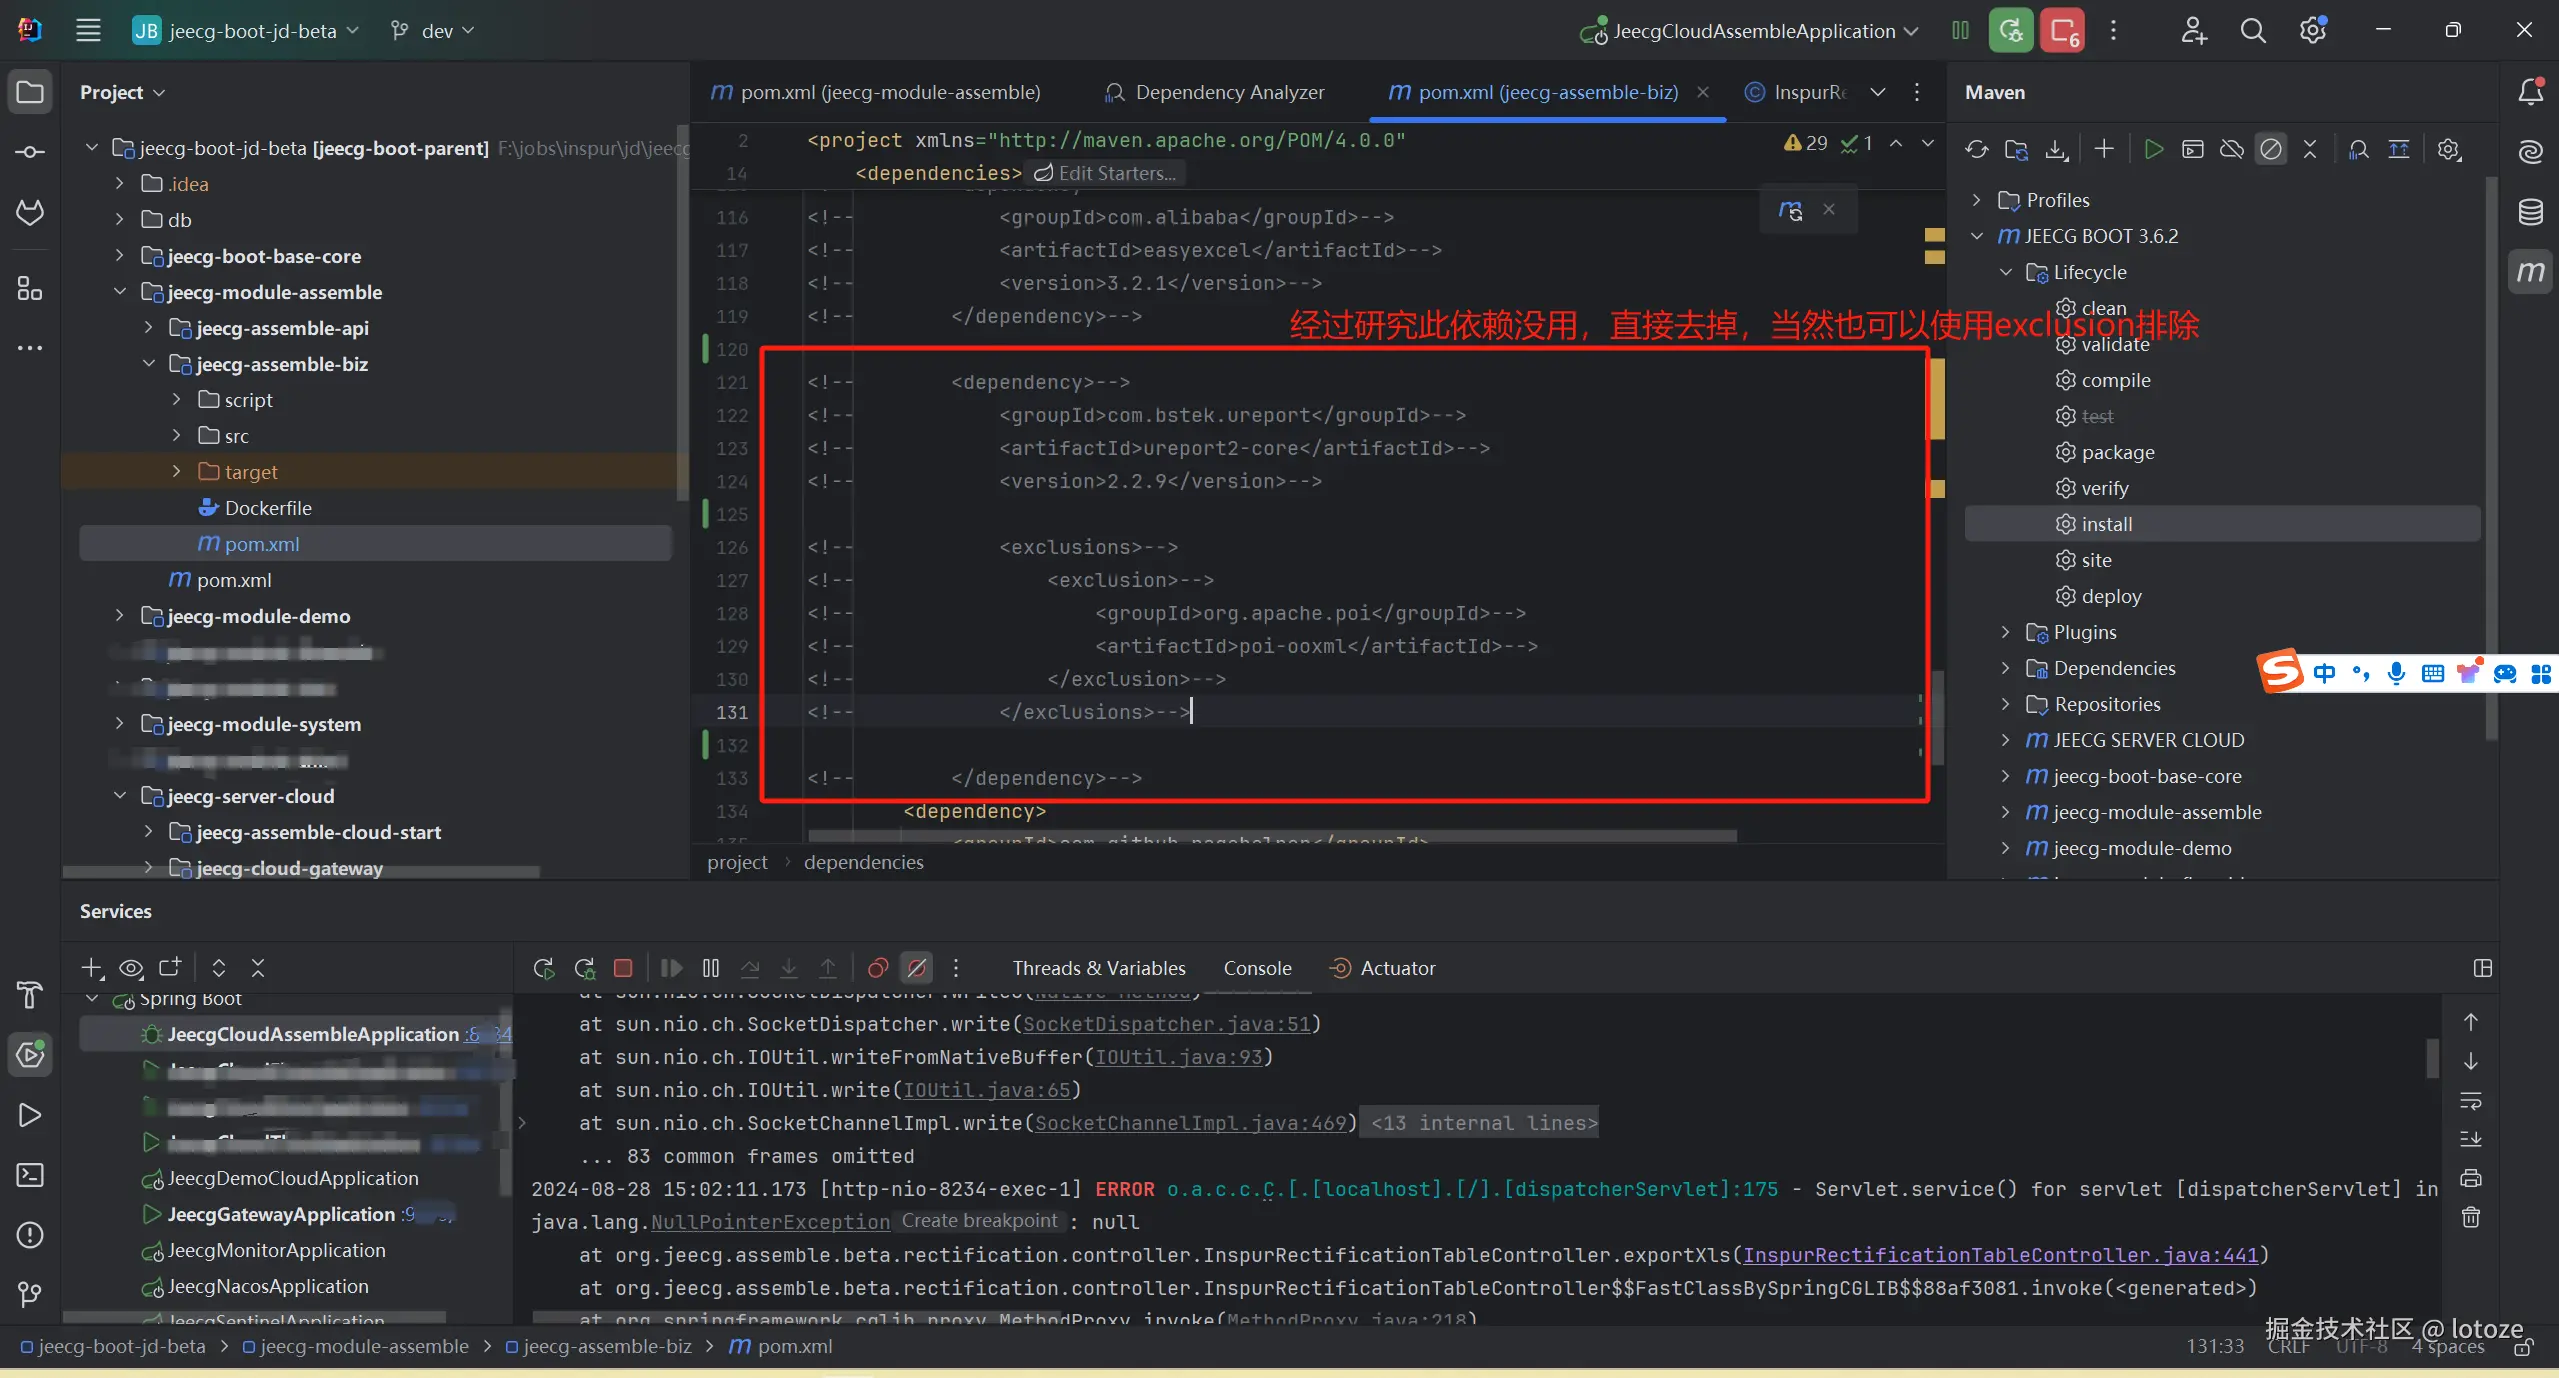Screen dimensions: 2559x1378
Task: Toggle Maven offline mode icon
Action: point(2231,150)
